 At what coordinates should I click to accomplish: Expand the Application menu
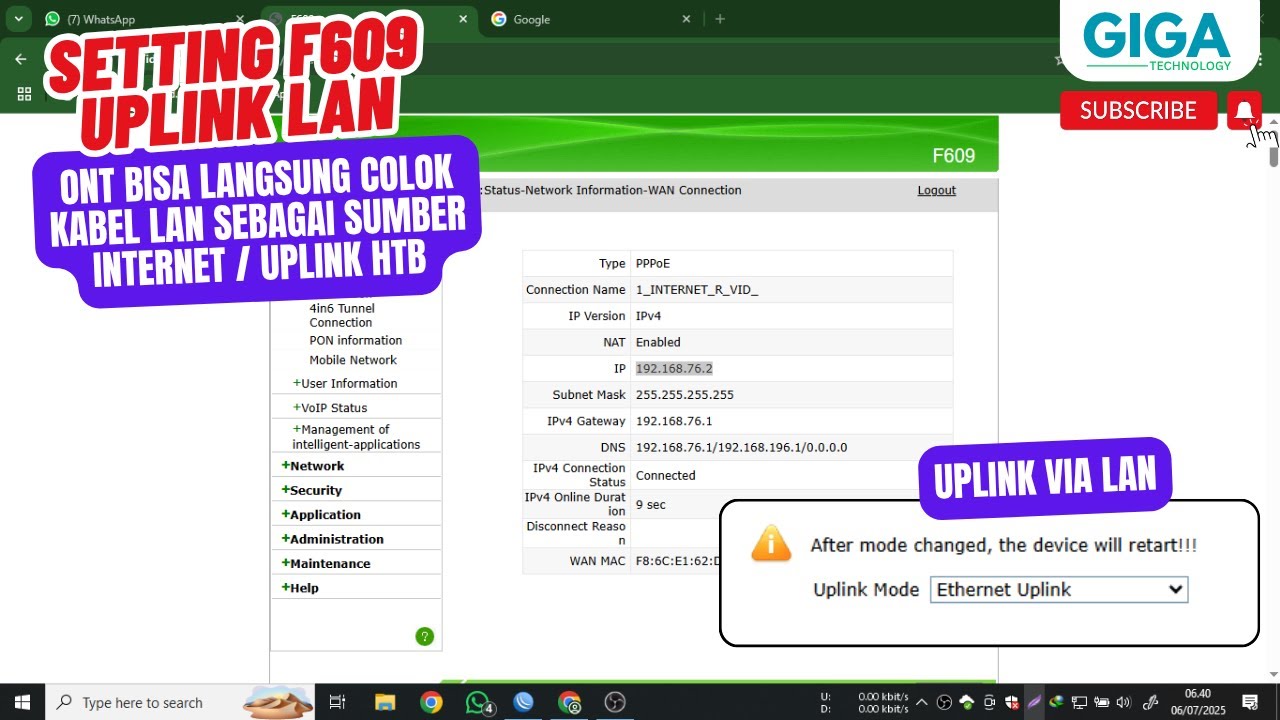coord(321,514)
